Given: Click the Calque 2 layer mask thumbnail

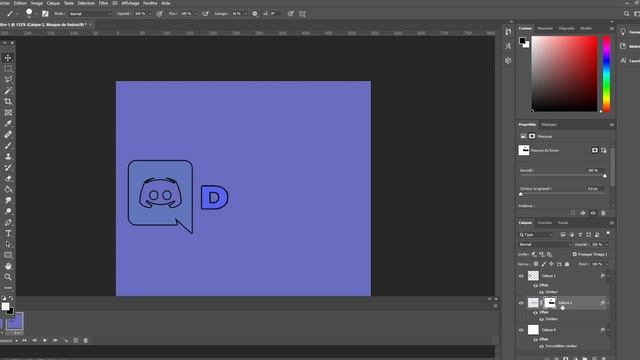Looking at the screenshot, I should [x=550, y=302].
